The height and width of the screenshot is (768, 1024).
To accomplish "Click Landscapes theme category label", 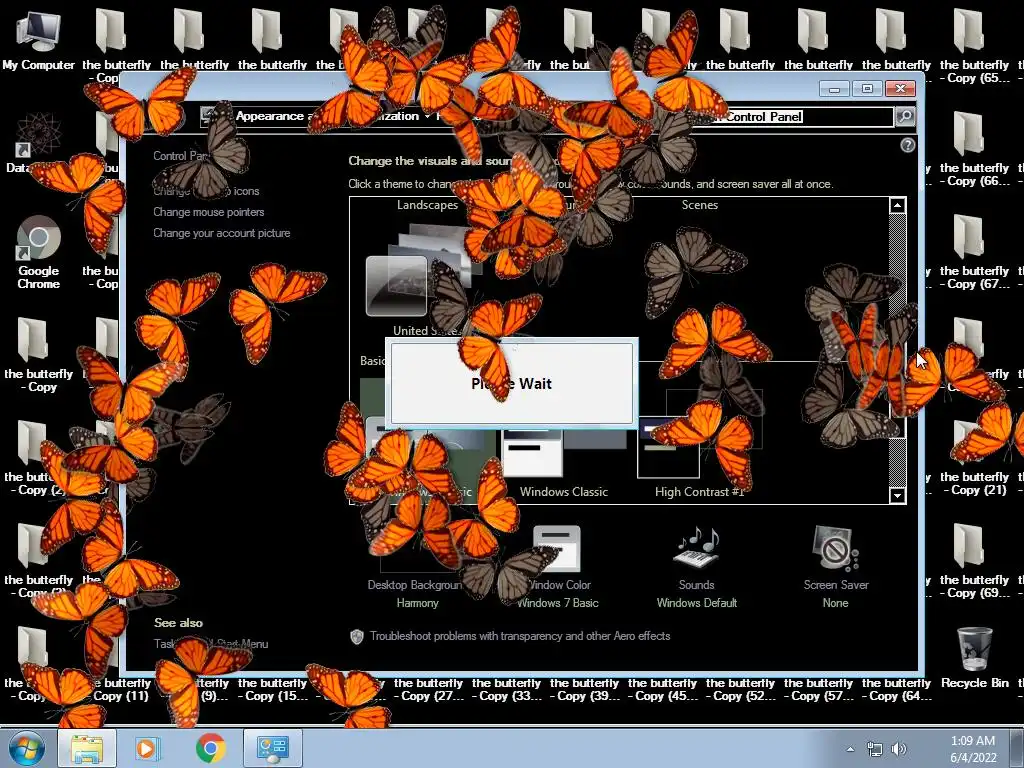I will 427,205.
